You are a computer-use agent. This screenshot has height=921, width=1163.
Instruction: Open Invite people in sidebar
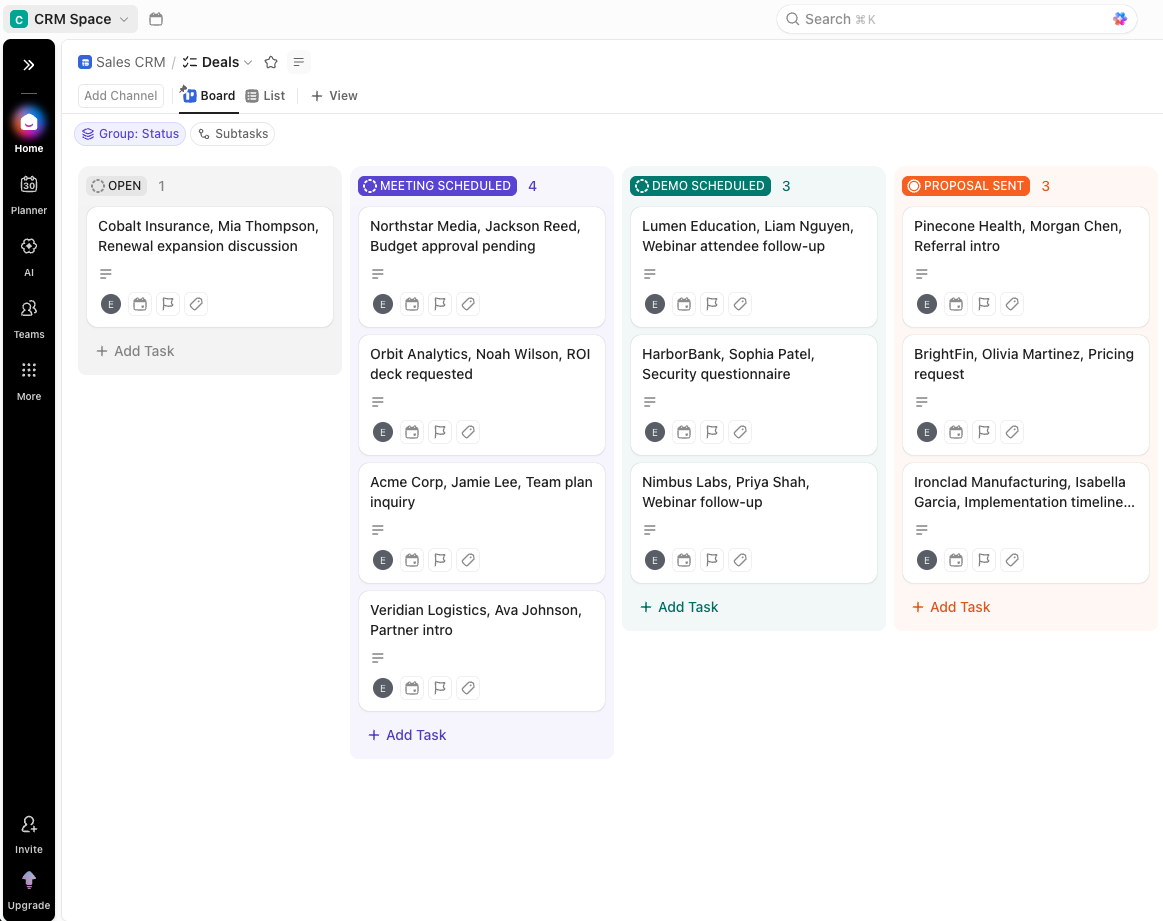[28, 834]
